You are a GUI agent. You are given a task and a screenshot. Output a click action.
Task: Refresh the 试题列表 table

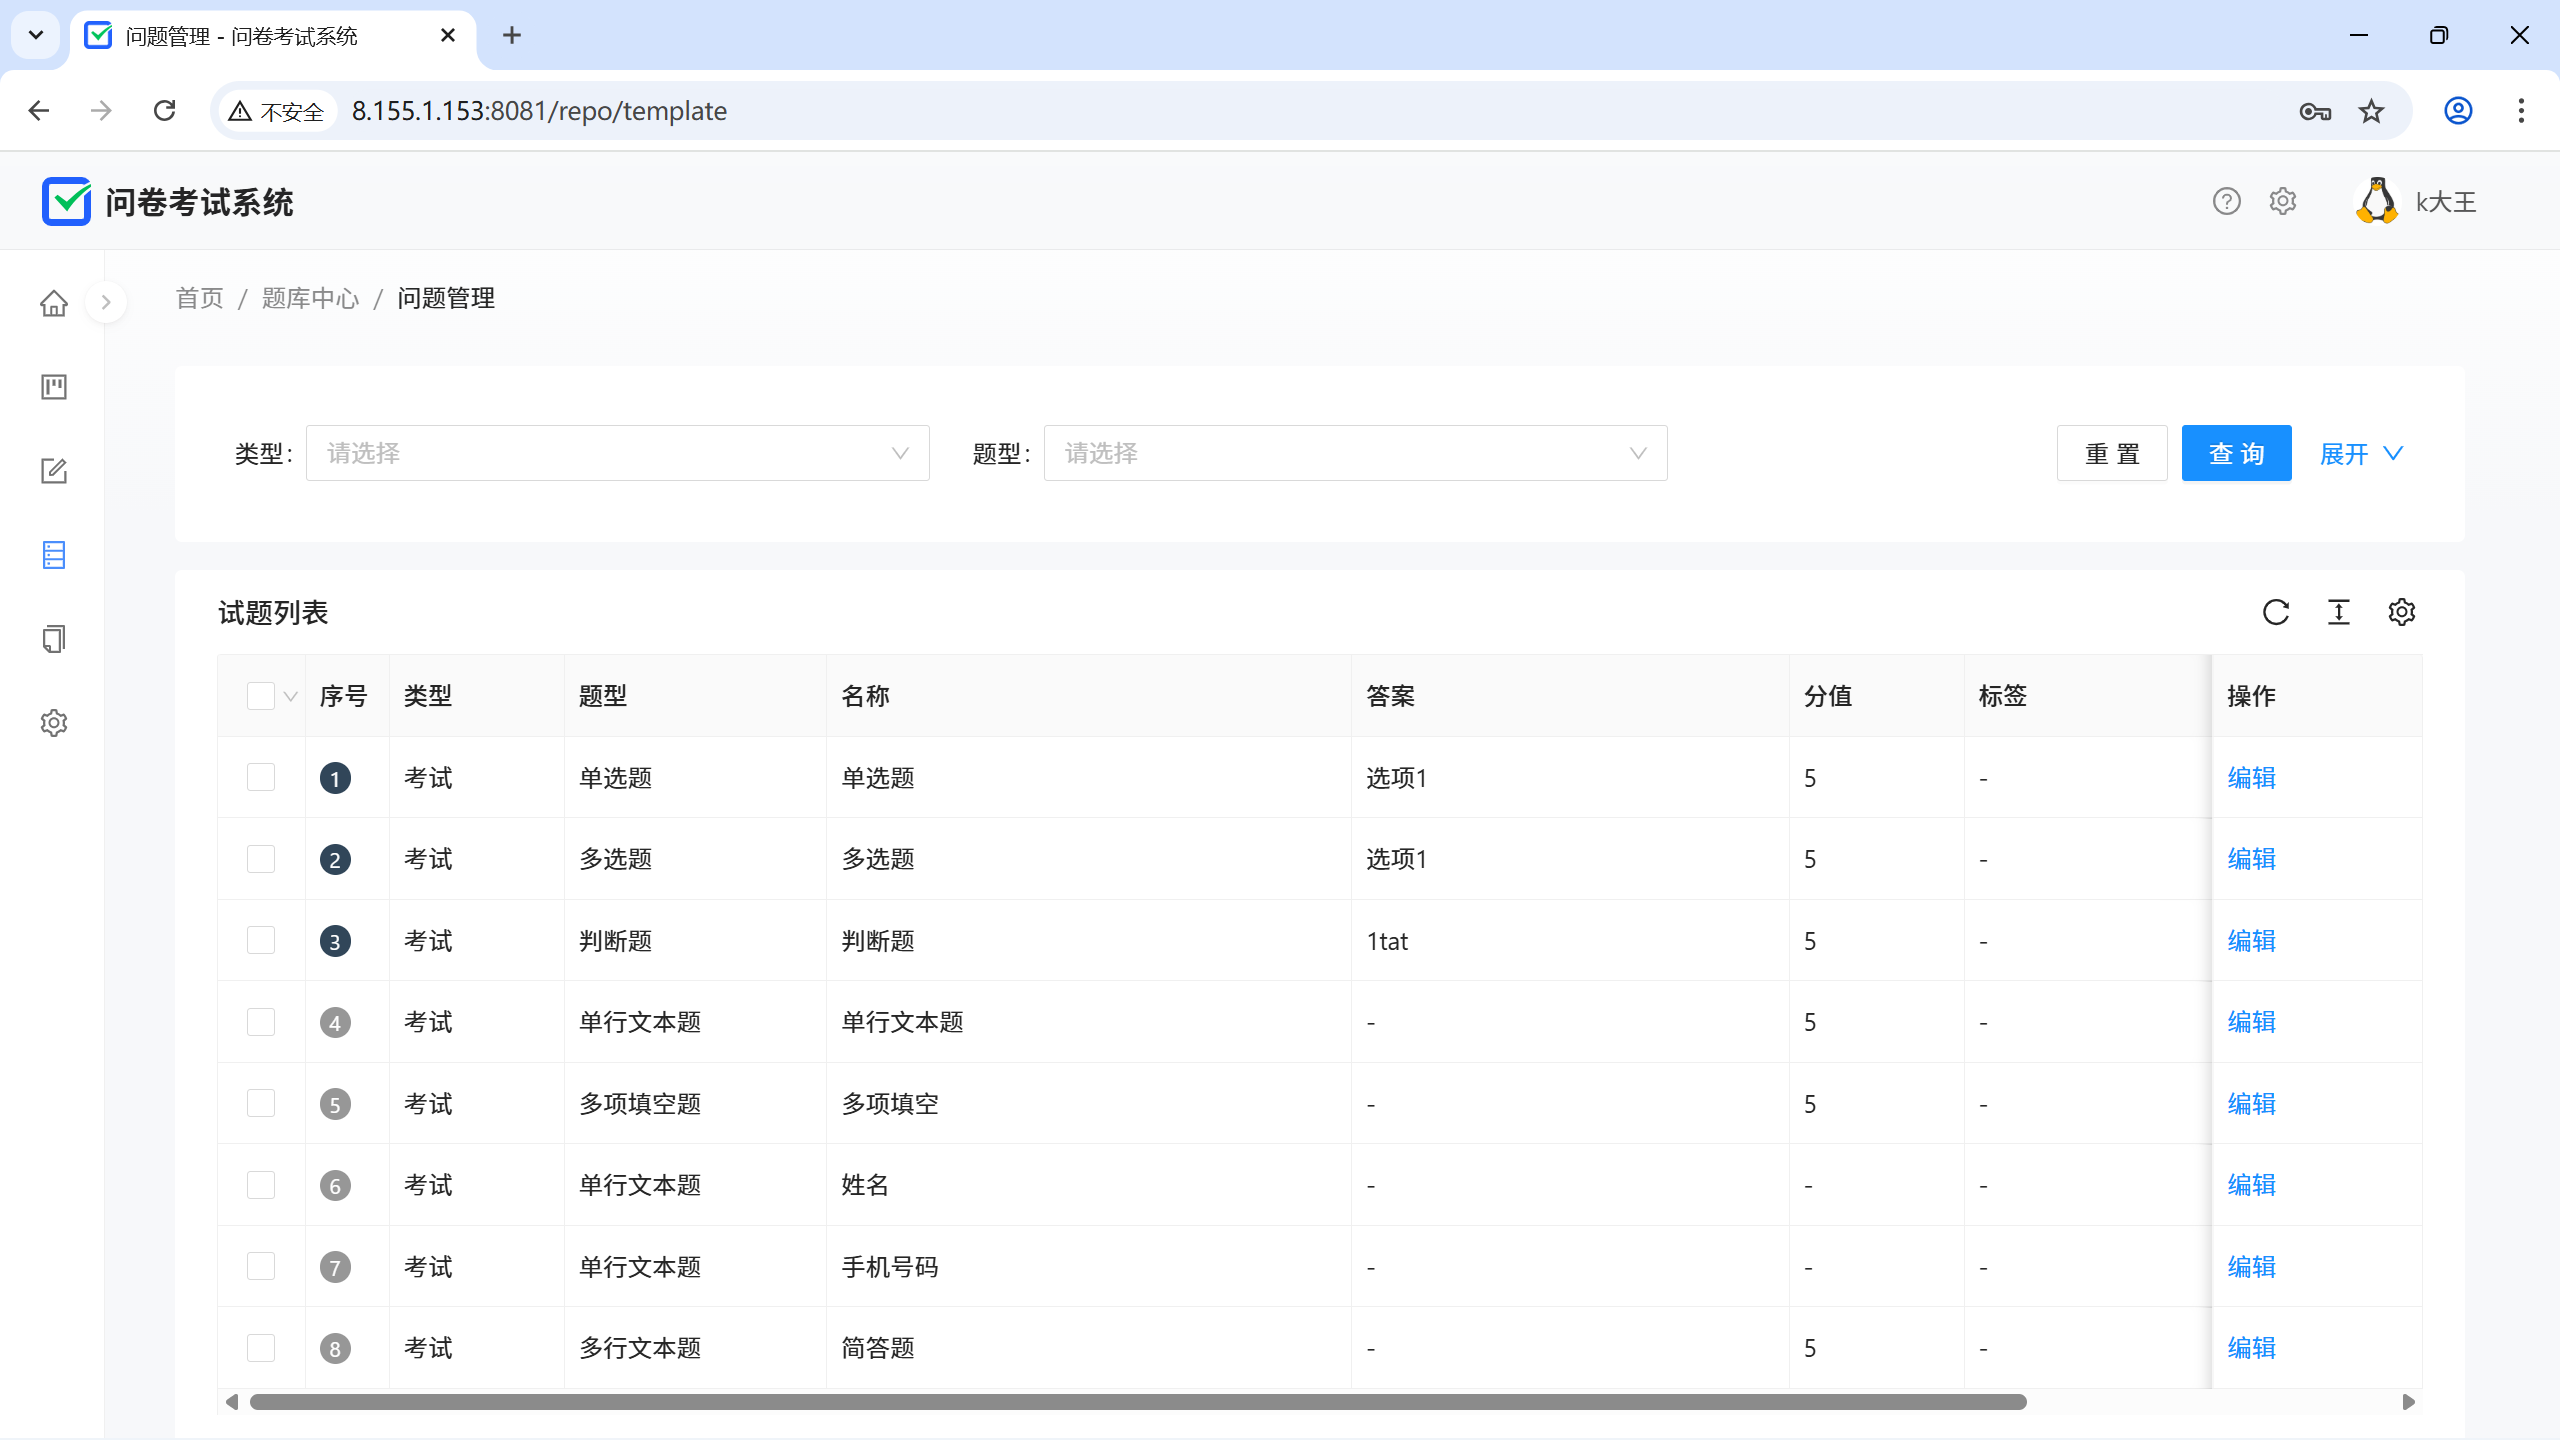click(2276, 612)
